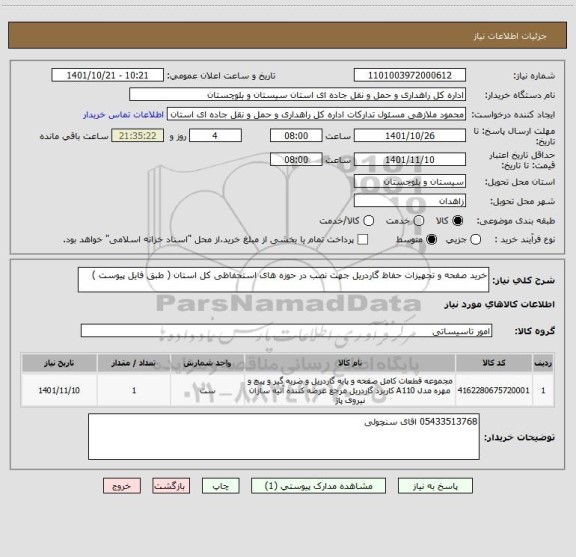Screen dimensions: 576x557
Task: Click the remaining days field showing 4
Action: coord(215,136)
